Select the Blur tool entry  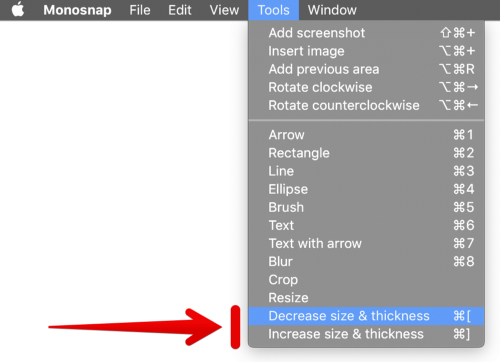pyautogui.click(x=366, y=262)
